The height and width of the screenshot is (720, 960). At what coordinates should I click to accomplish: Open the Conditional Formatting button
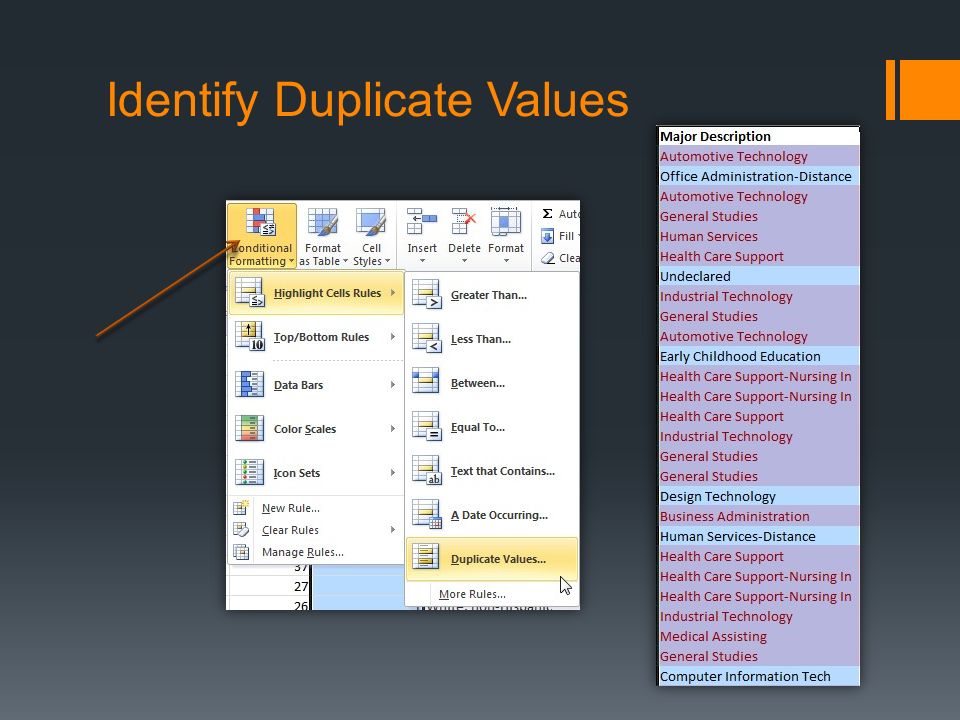[261, 236]
